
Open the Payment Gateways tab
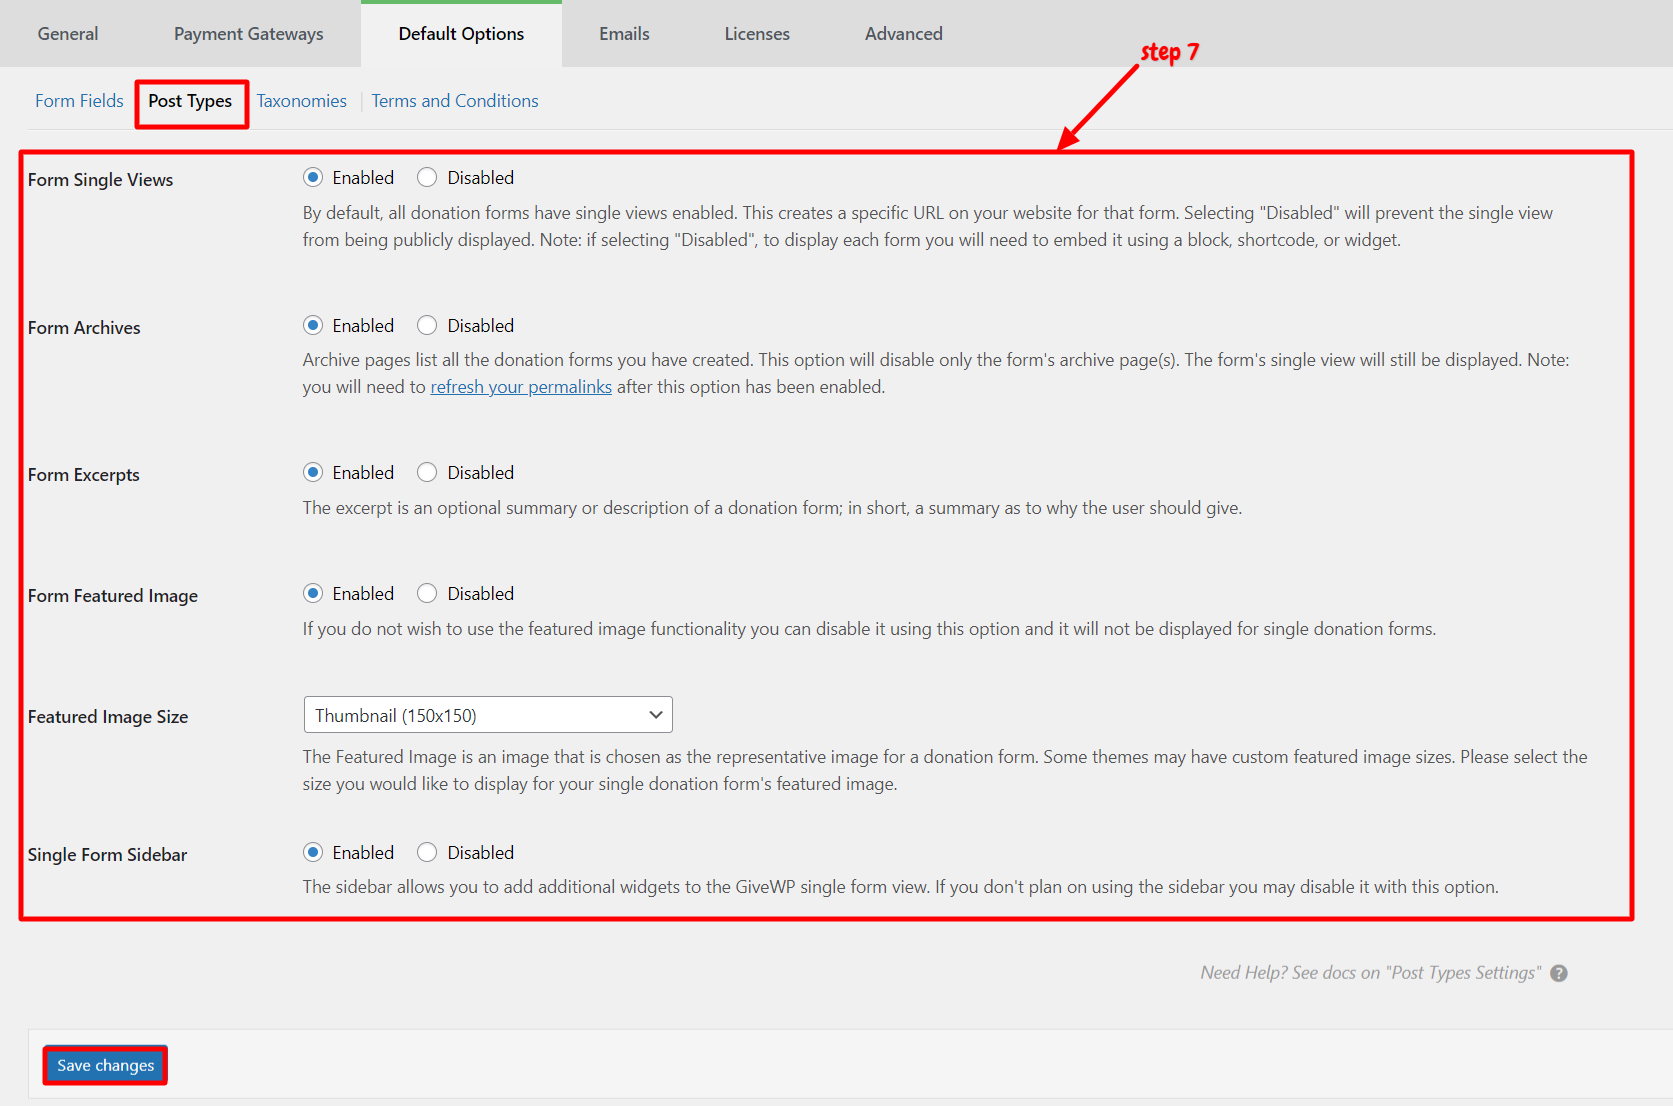coord(249,34)
